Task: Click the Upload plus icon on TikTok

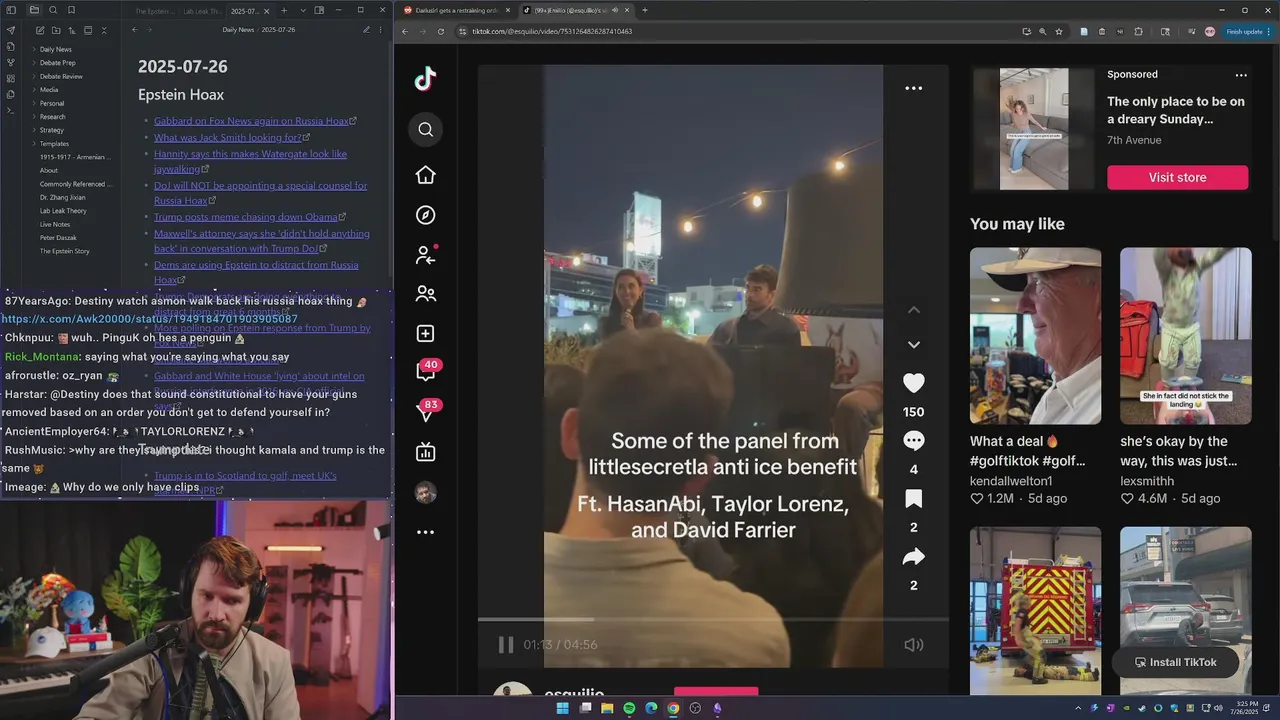Action: (426, 334)
